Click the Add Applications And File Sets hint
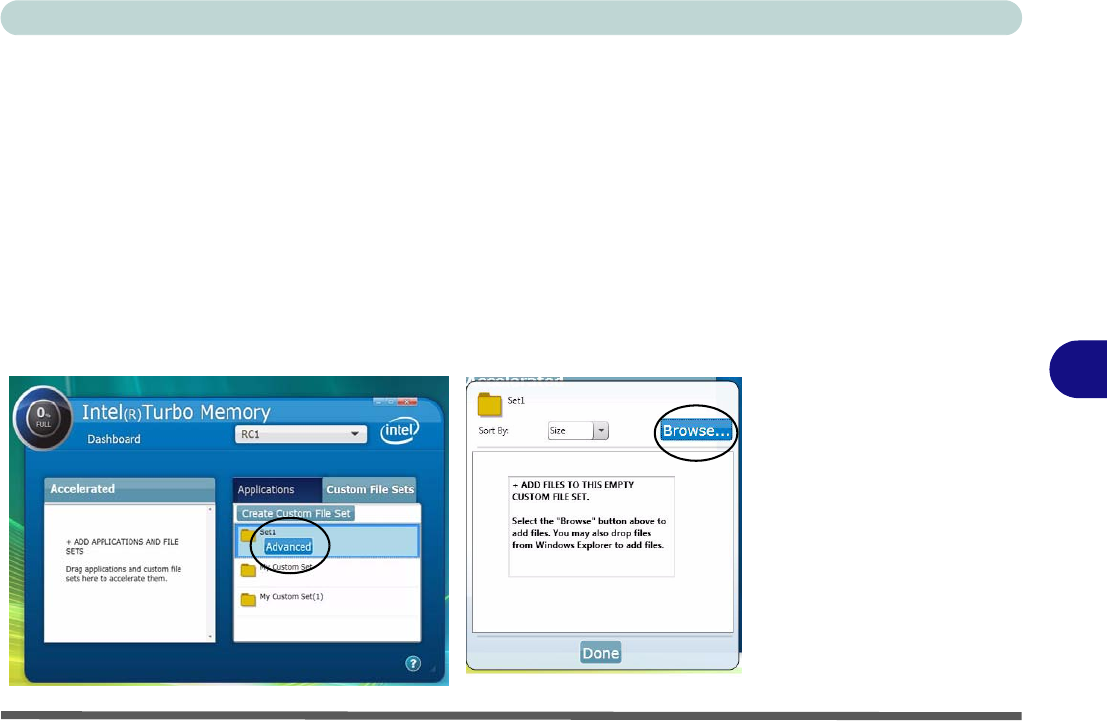 (x=122, y=547)
